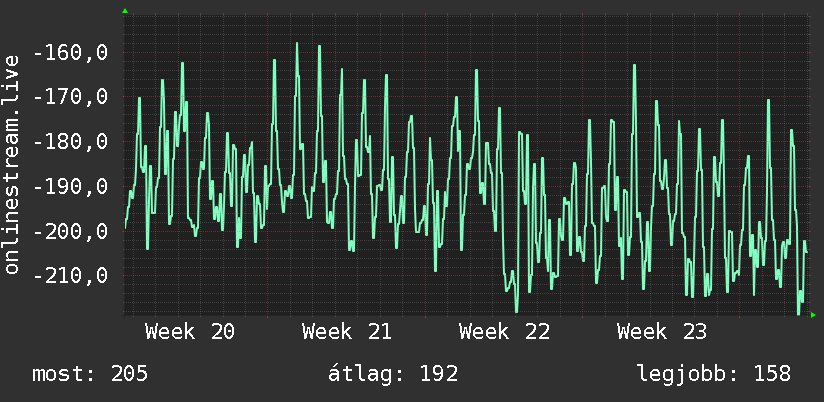This screenshot has width=824, height=402.
Task: Click the "most: 205" statistic
Action: pos(90,374)
